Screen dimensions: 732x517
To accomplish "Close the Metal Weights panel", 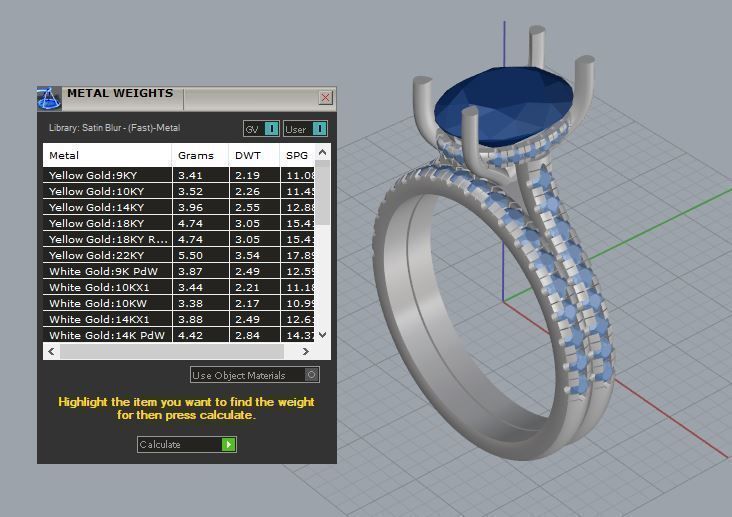I will click(x=325, y=98).
